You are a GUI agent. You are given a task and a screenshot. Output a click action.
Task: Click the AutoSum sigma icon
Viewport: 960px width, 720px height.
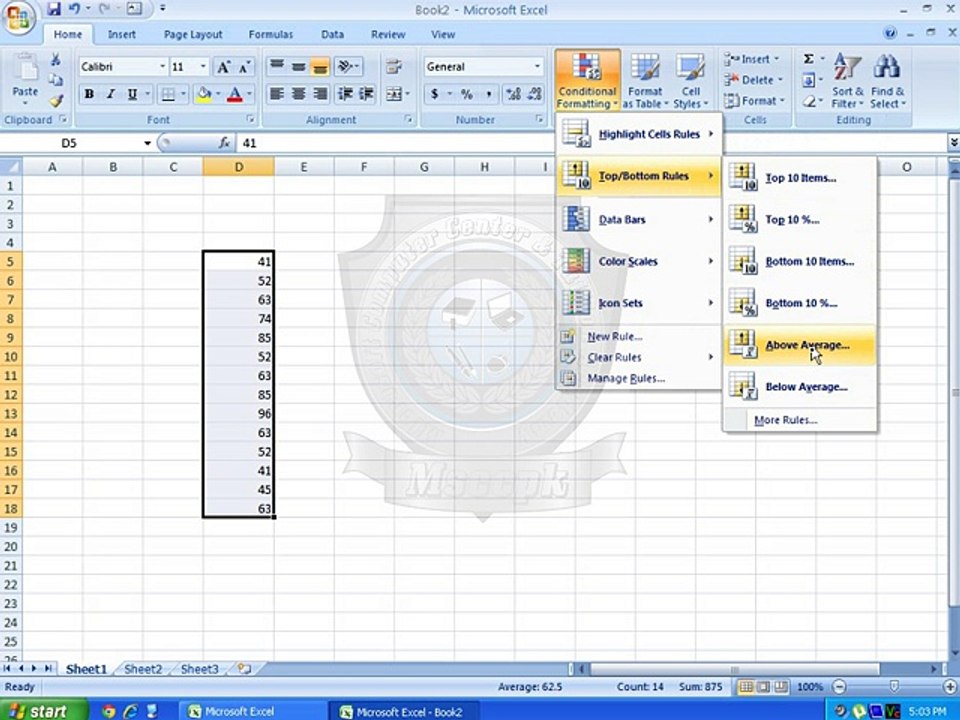coord(809,59)
